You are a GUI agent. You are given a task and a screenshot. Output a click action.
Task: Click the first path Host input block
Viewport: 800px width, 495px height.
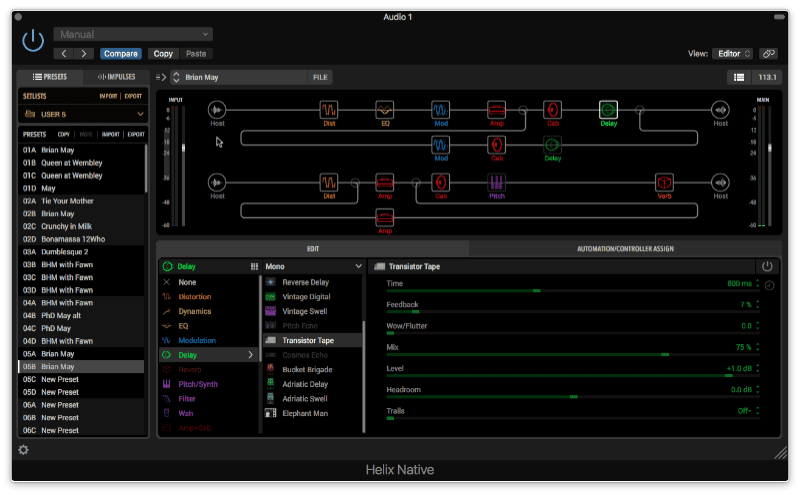coord(217,110)
